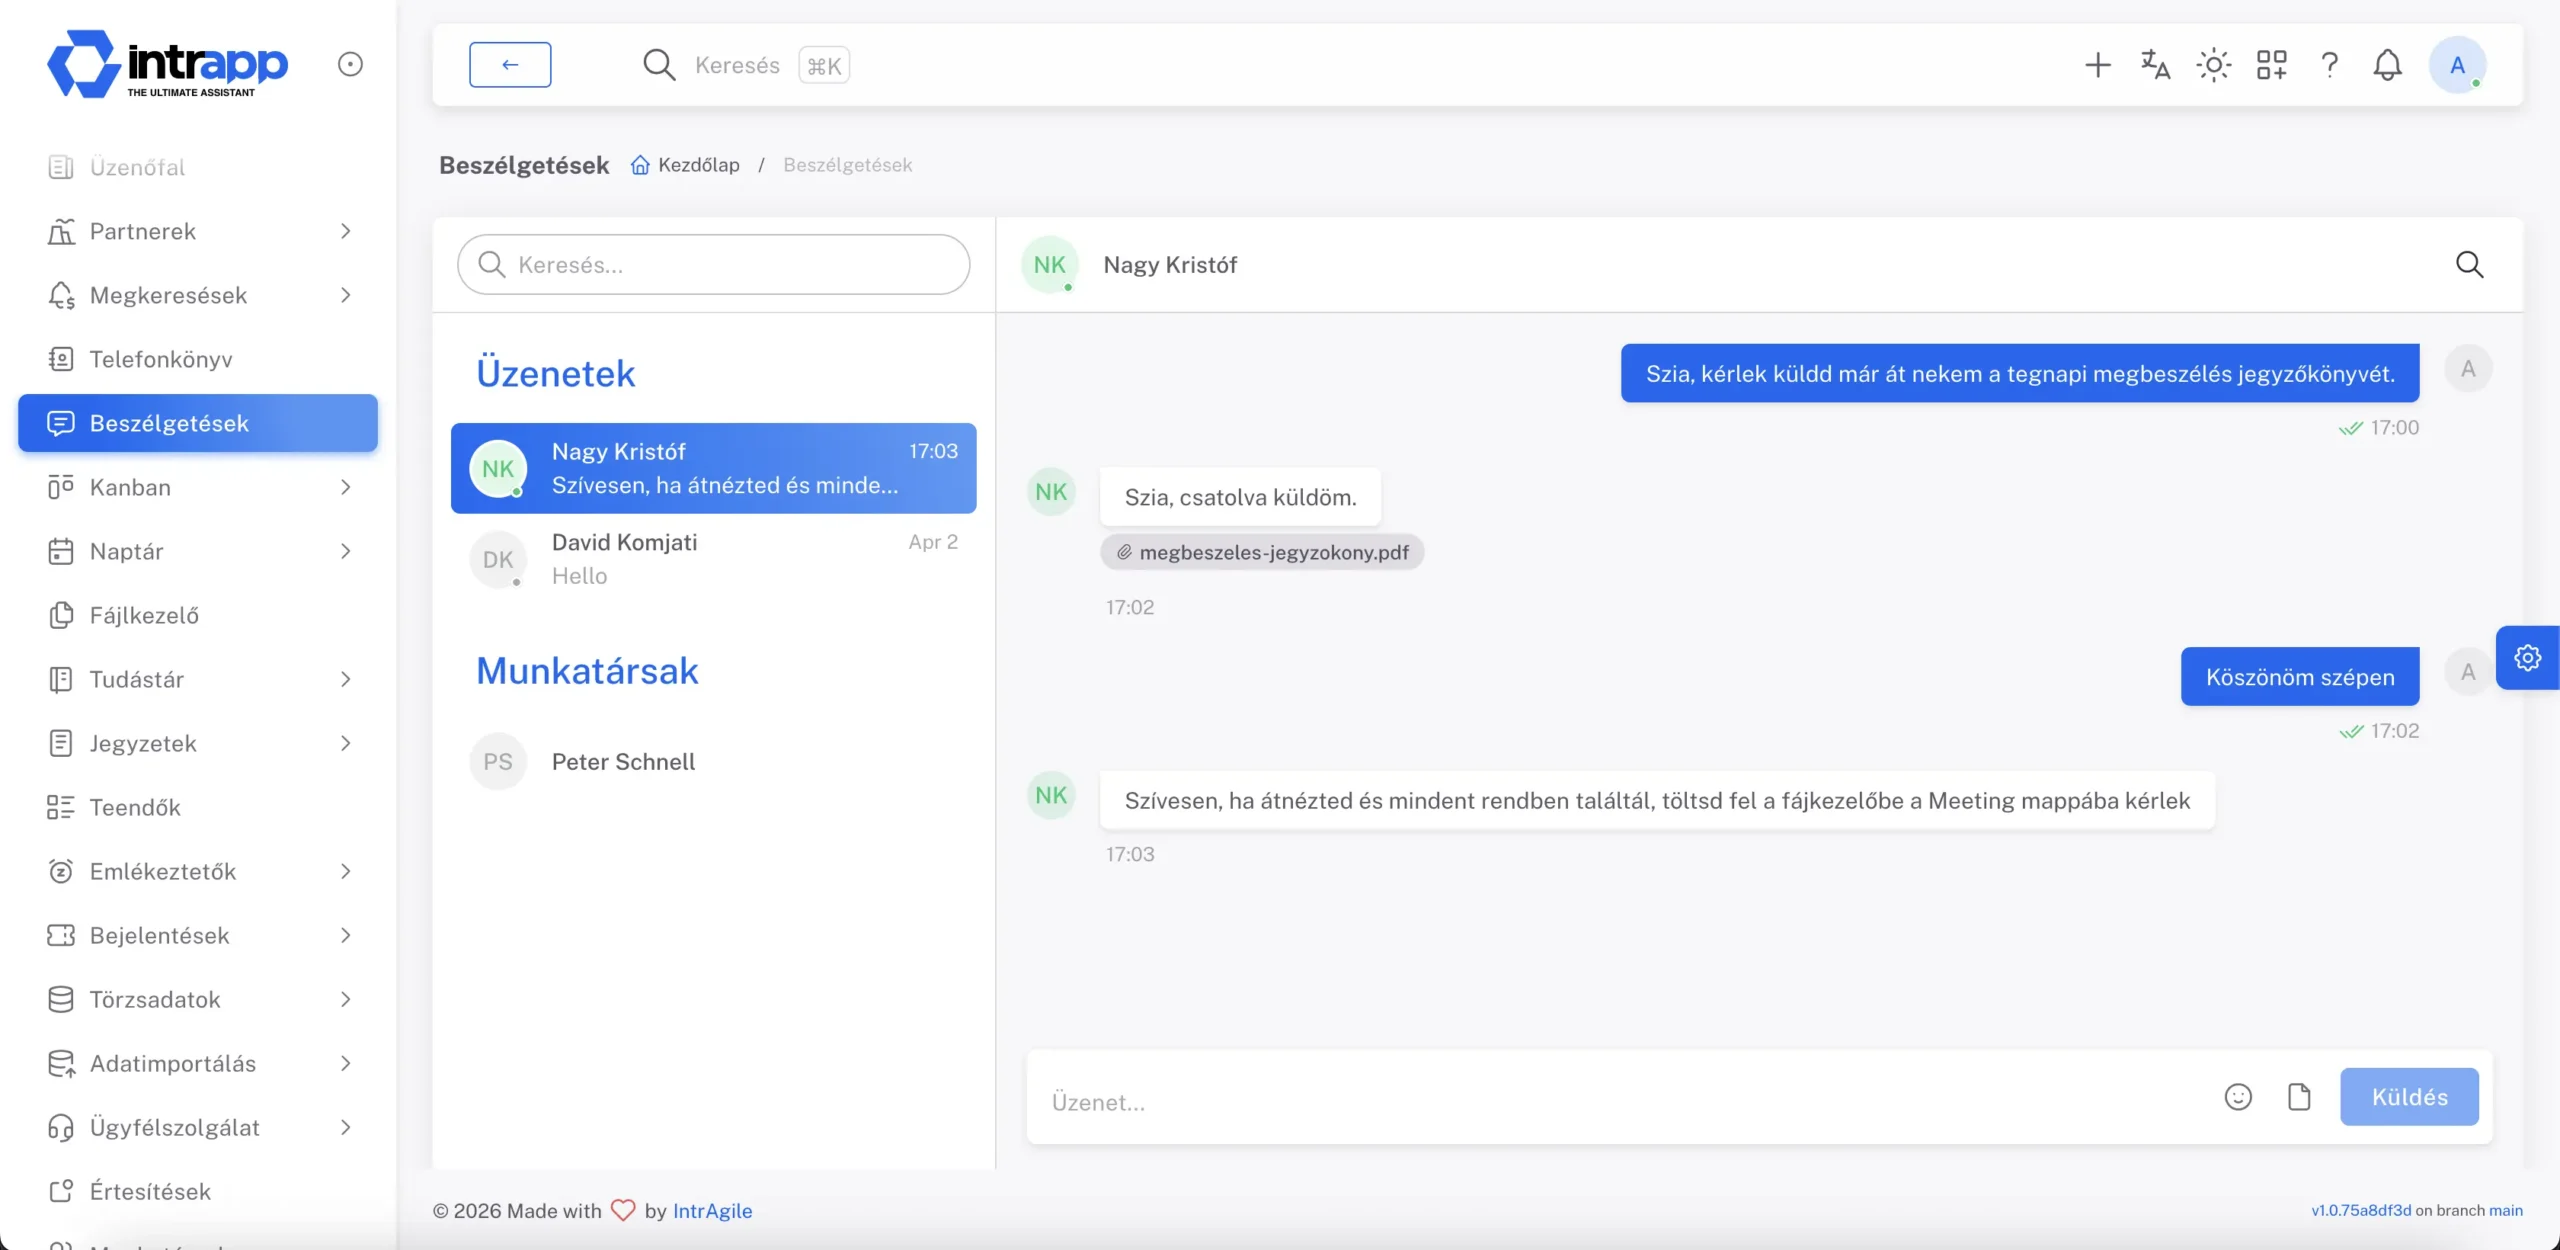The height and width of the screenshot is (1250, 2560).
Task: Toggle the light/dark theme sun icon
Action: [x=2213, y=65]
